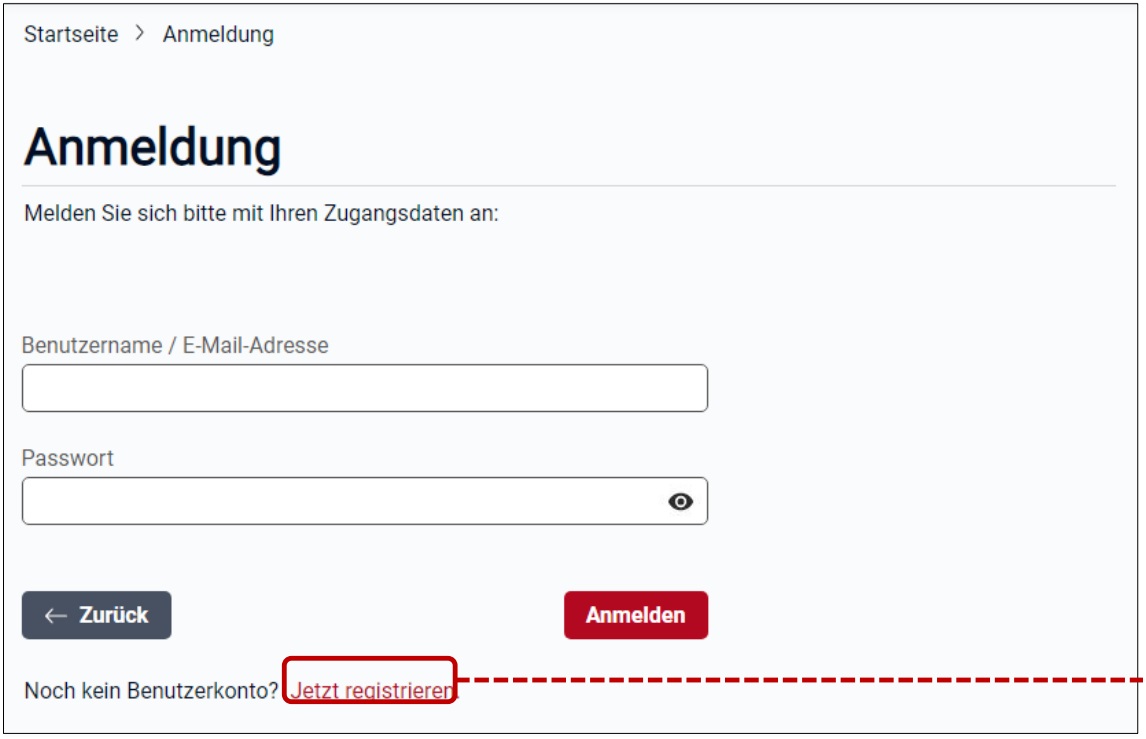Click the Passwort field label
The width and height of the screenshot is (1146, 739).
click(68, 458)
